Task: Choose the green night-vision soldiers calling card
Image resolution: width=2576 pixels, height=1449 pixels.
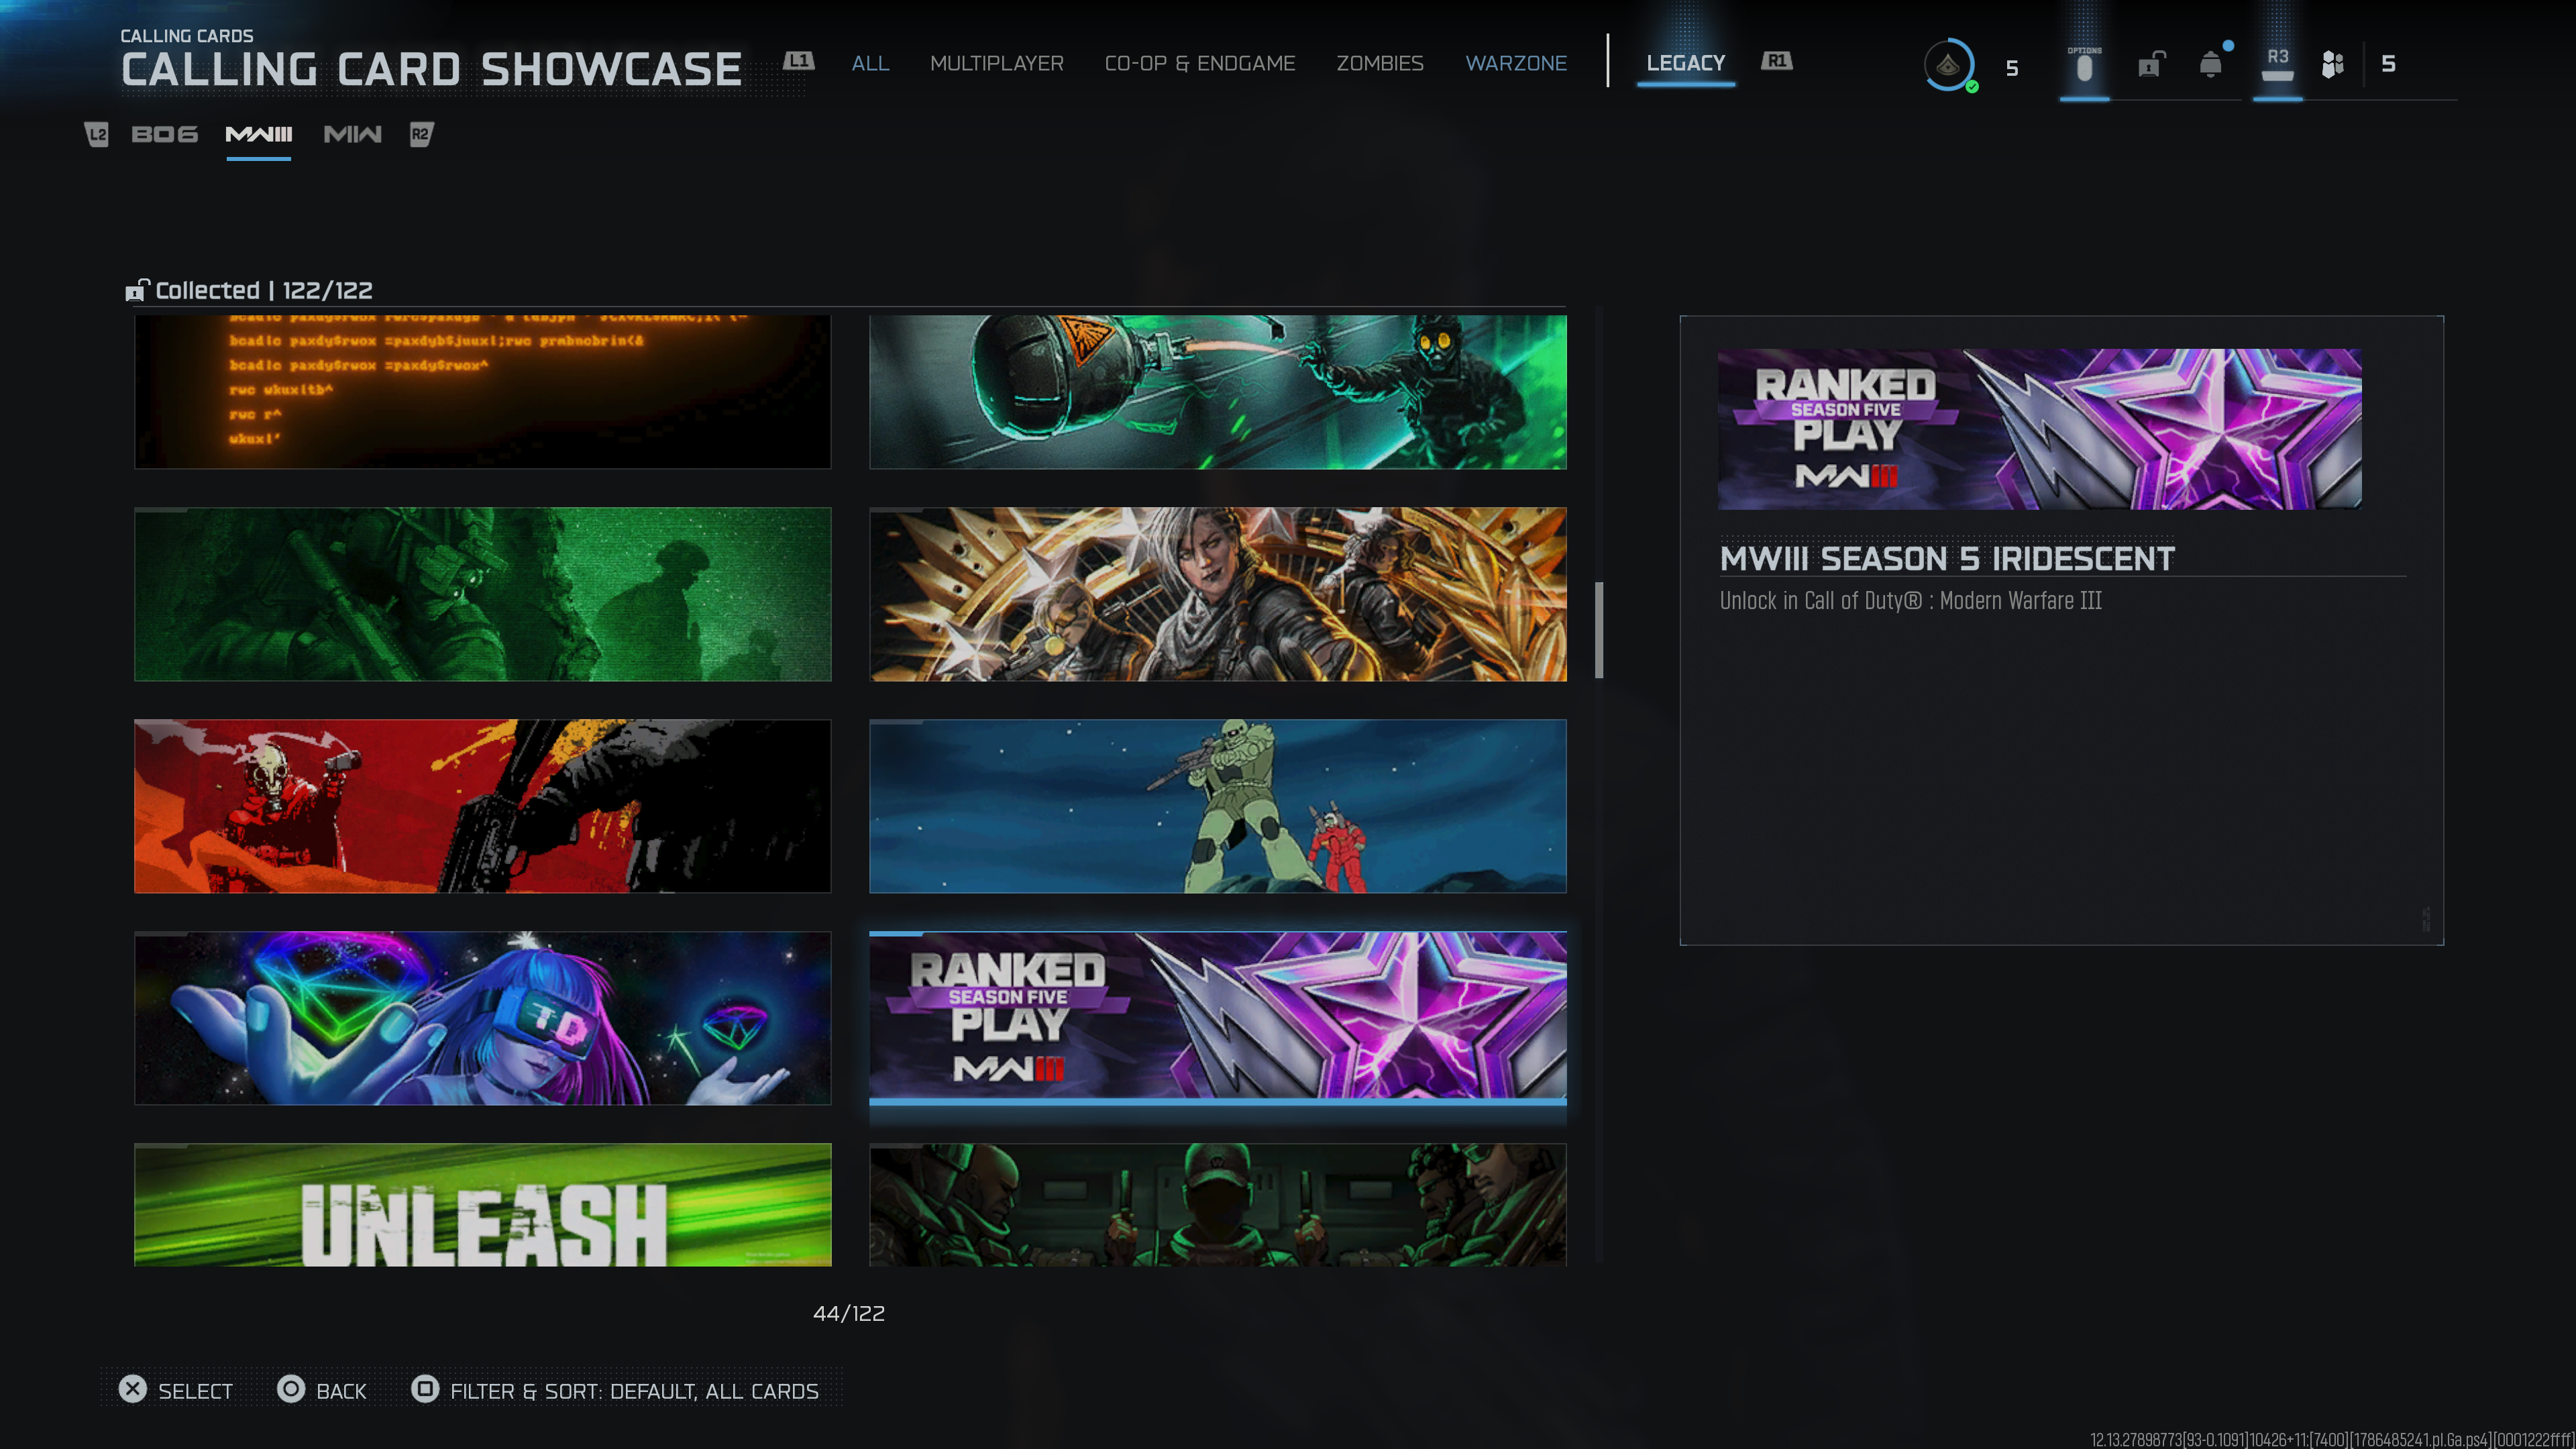Action: click(483, 594)
